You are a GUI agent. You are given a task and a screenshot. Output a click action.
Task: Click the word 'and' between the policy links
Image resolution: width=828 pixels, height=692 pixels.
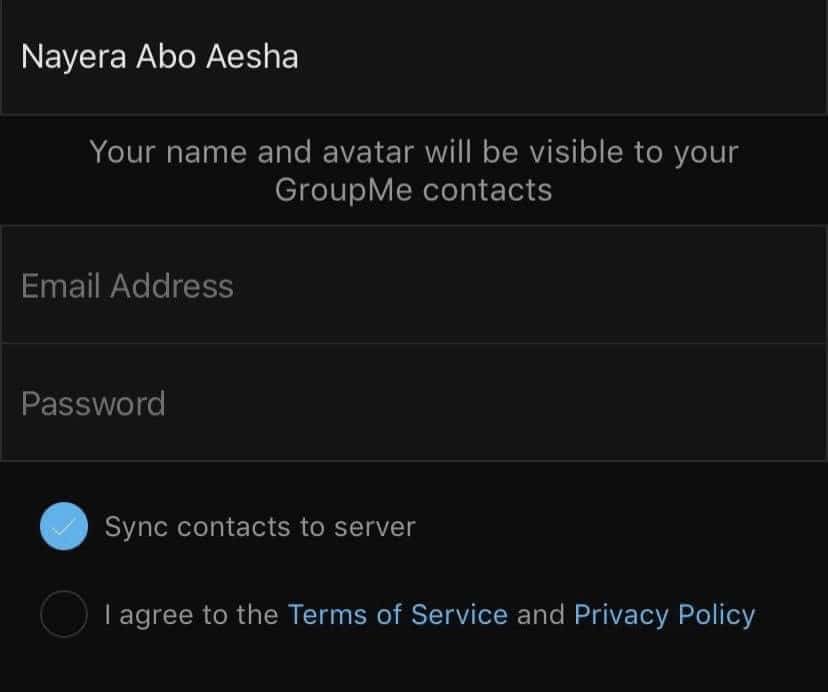[541, 614]
